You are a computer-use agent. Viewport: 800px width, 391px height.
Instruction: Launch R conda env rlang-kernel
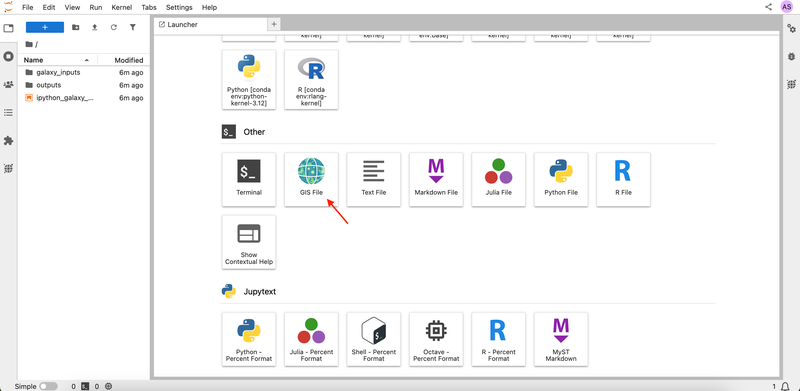point(311,80)
